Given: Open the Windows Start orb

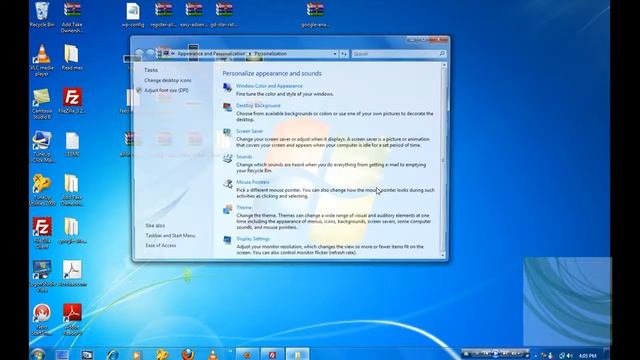Looking at the screenshot, I should click(x=38, y=354).
